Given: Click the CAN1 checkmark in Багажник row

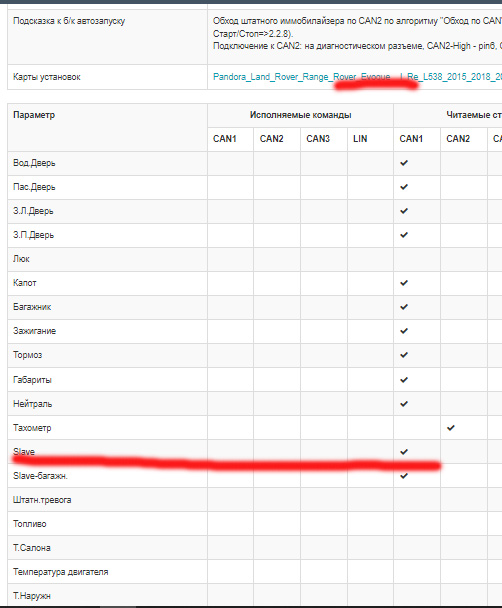Looking at the screenshot, I should (x=404, y=307).
